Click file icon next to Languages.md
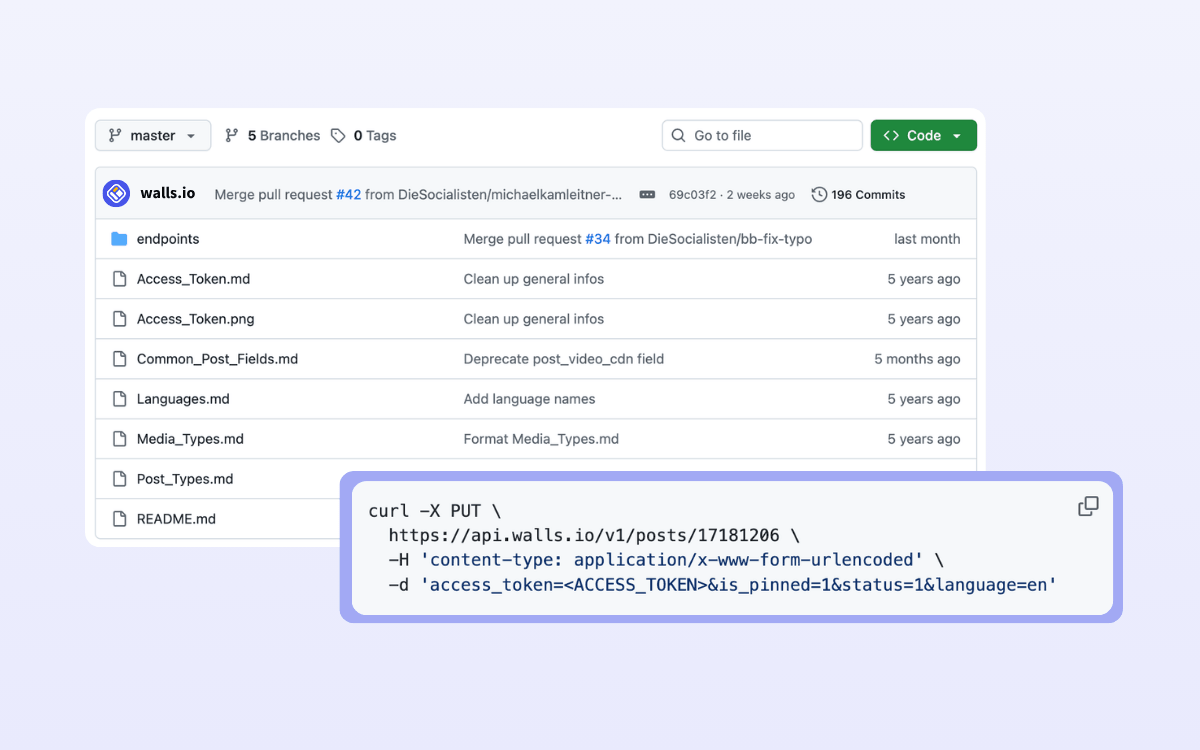This screenshot has height=750, width=1200. coord(119,399)
